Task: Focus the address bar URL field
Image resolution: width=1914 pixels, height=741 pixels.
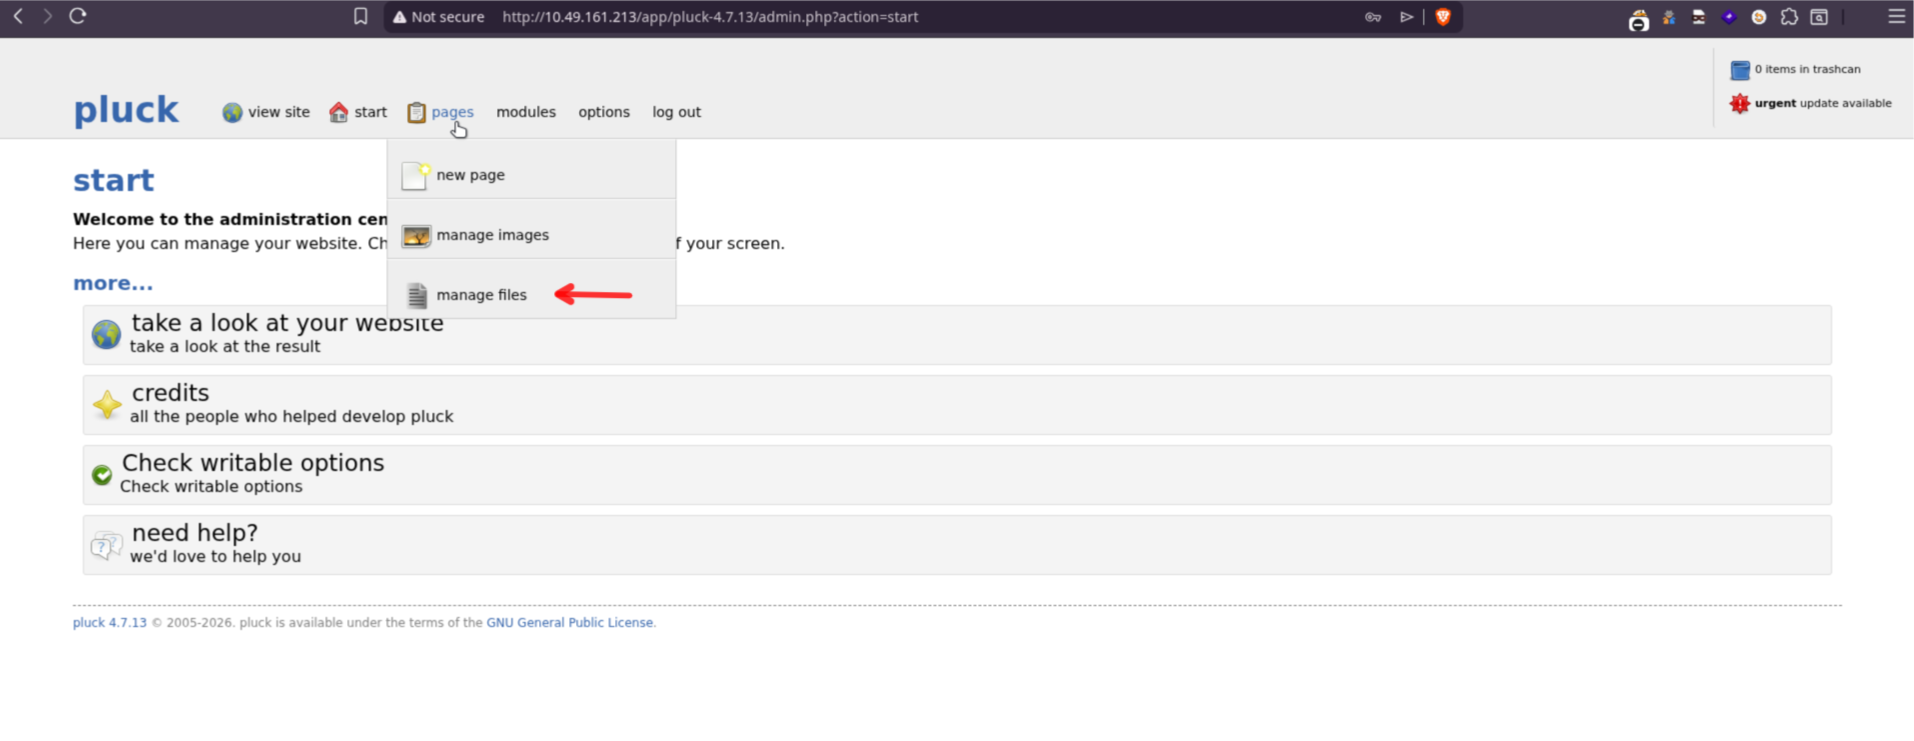Action: pyautogui.click(x=710, y=17)
